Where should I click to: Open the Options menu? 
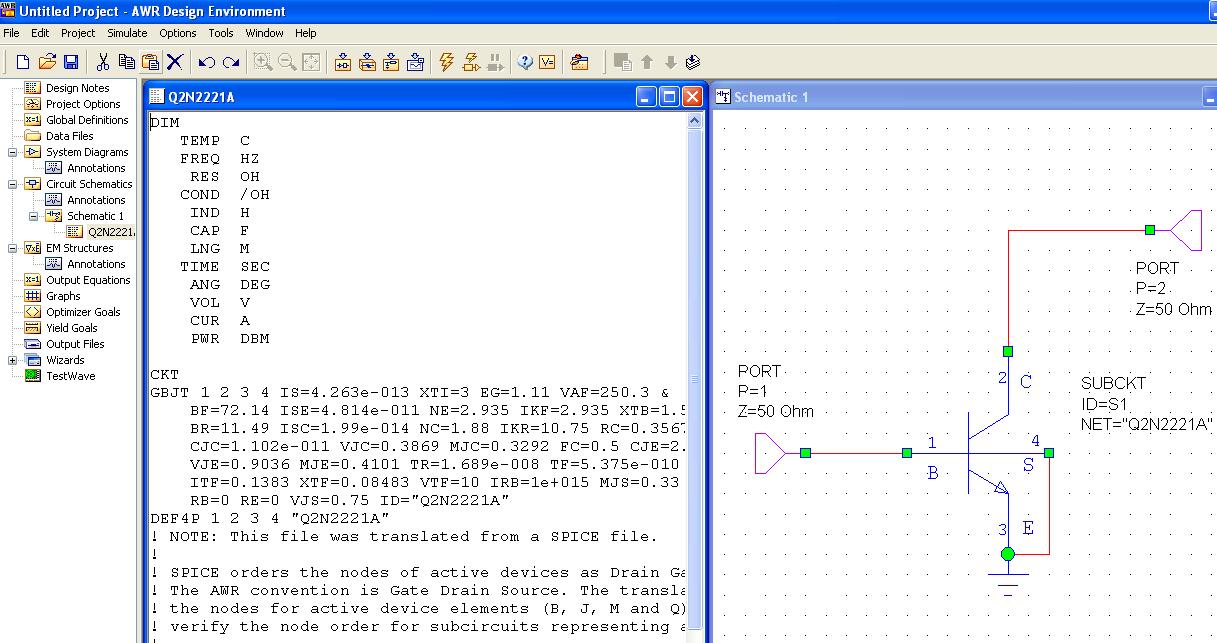pyautogui.click(x=178, y=33)
